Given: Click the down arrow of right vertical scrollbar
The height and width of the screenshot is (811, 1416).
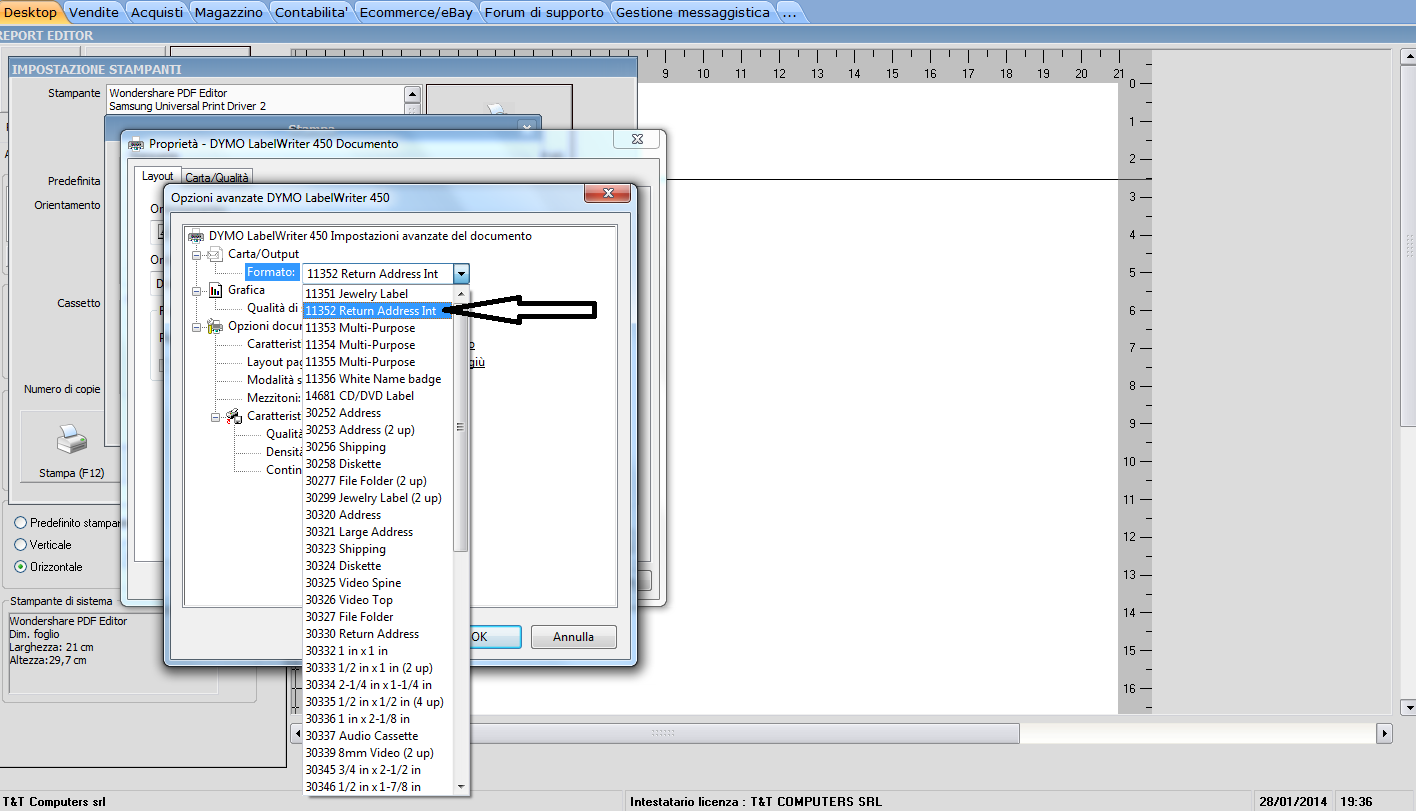Looking at the screenshot, I should pyautogui.click(x=1407, y=706).
